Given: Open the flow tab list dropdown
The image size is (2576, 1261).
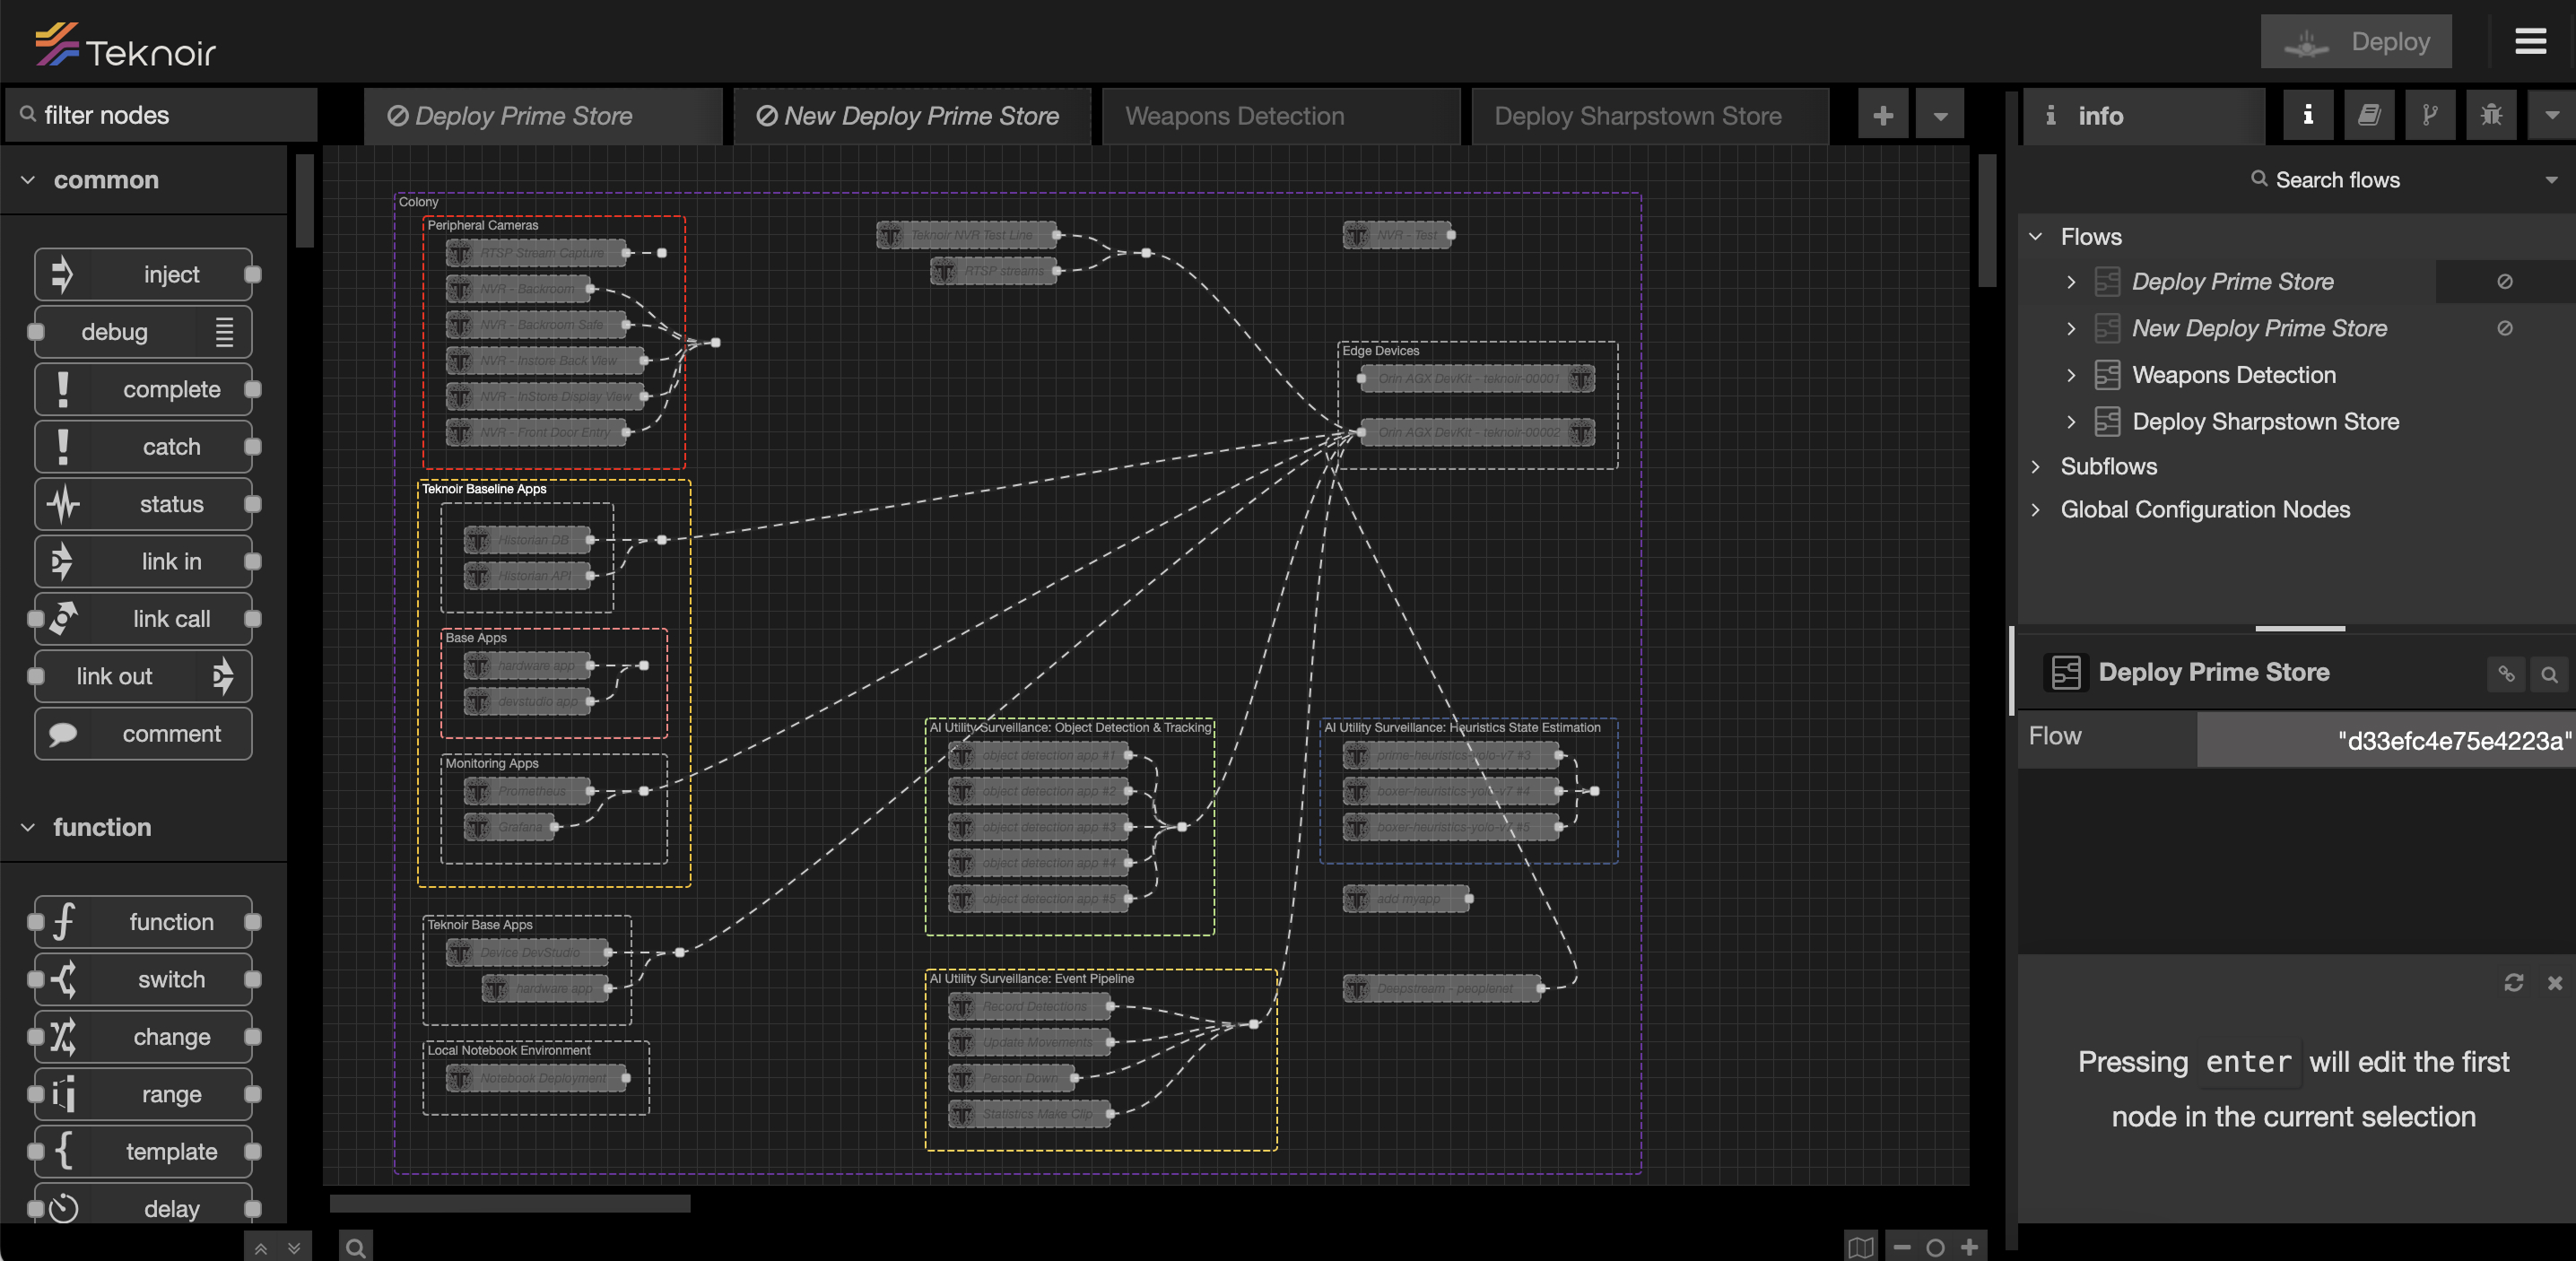Looking at the screenshot, I should (1939, 116).
